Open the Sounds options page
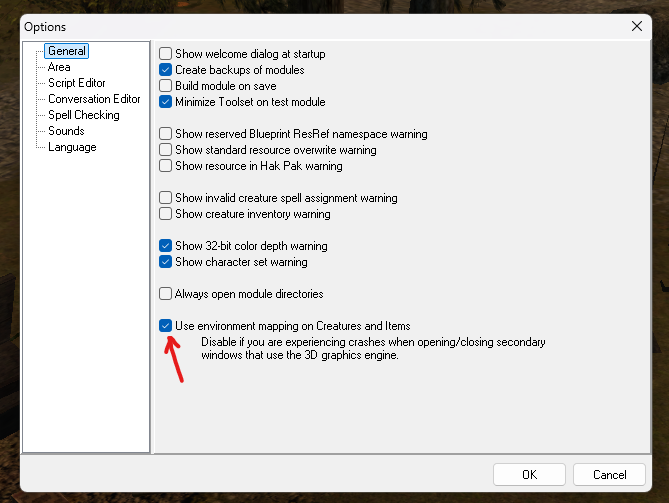 (66, 131)
